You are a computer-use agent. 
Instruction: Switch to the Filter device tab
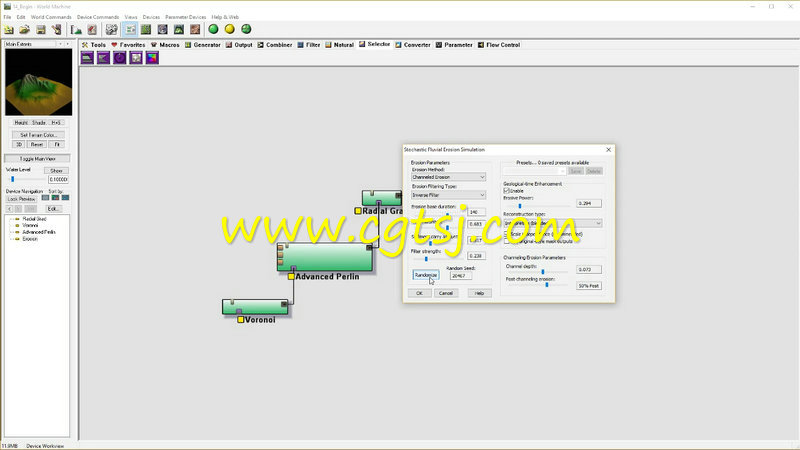tap(309, 45)
